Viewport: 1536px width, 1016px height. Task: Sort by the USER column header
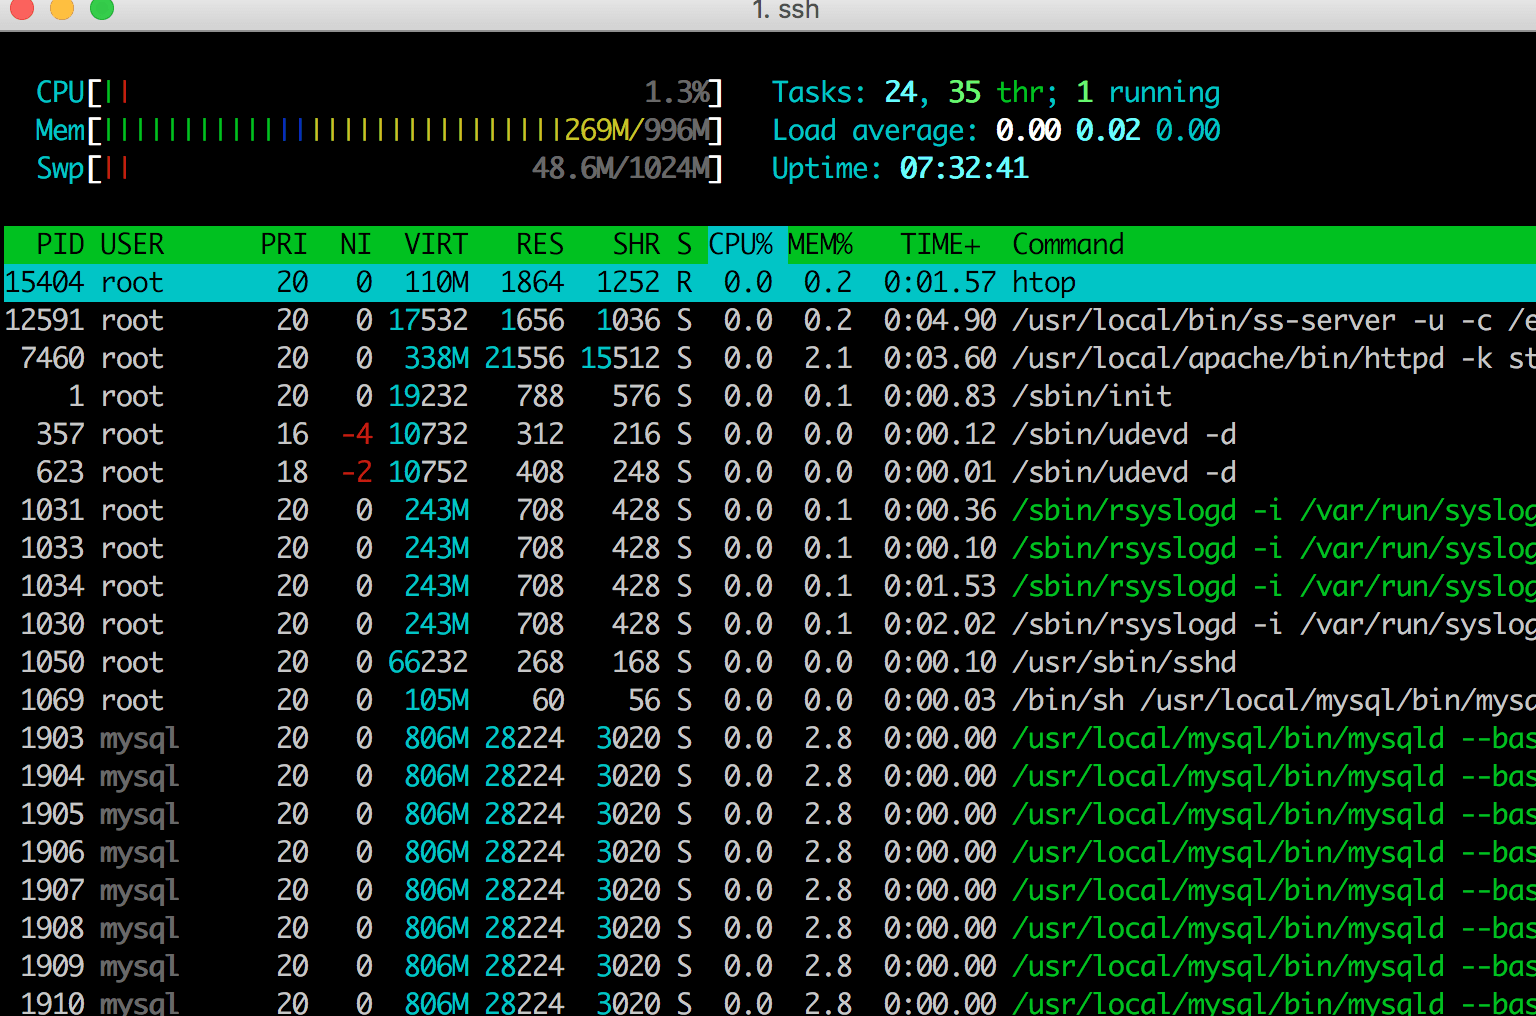coord(132,245)
